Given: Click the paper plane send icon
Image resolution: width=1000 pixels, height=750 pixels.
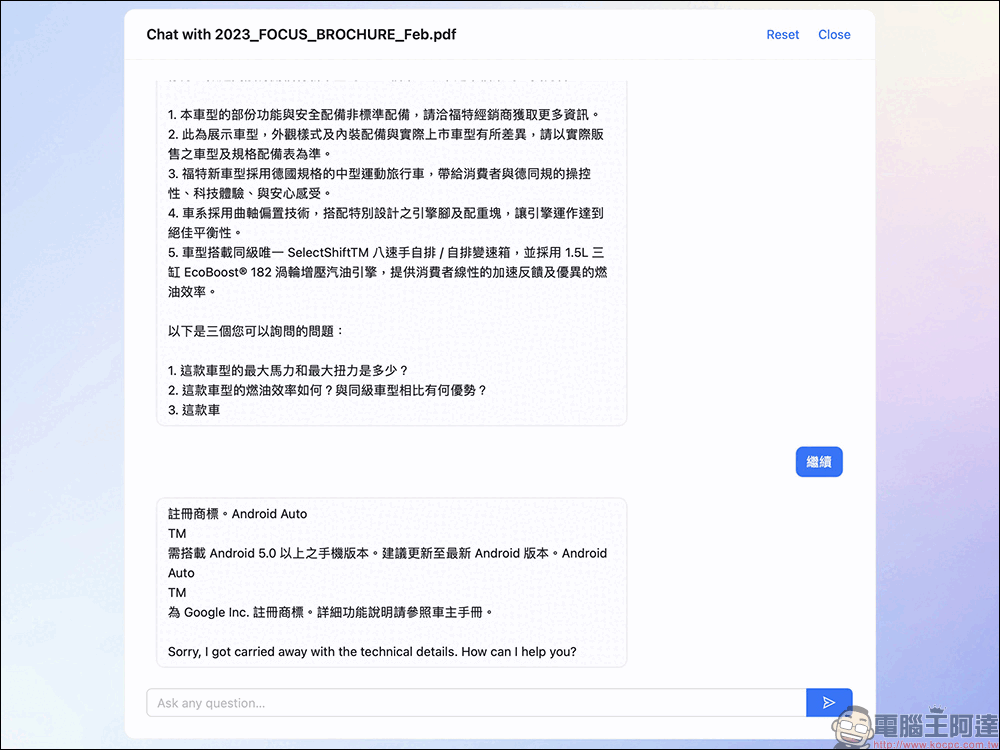Looking at the screenshot, I should click(829, 703).
